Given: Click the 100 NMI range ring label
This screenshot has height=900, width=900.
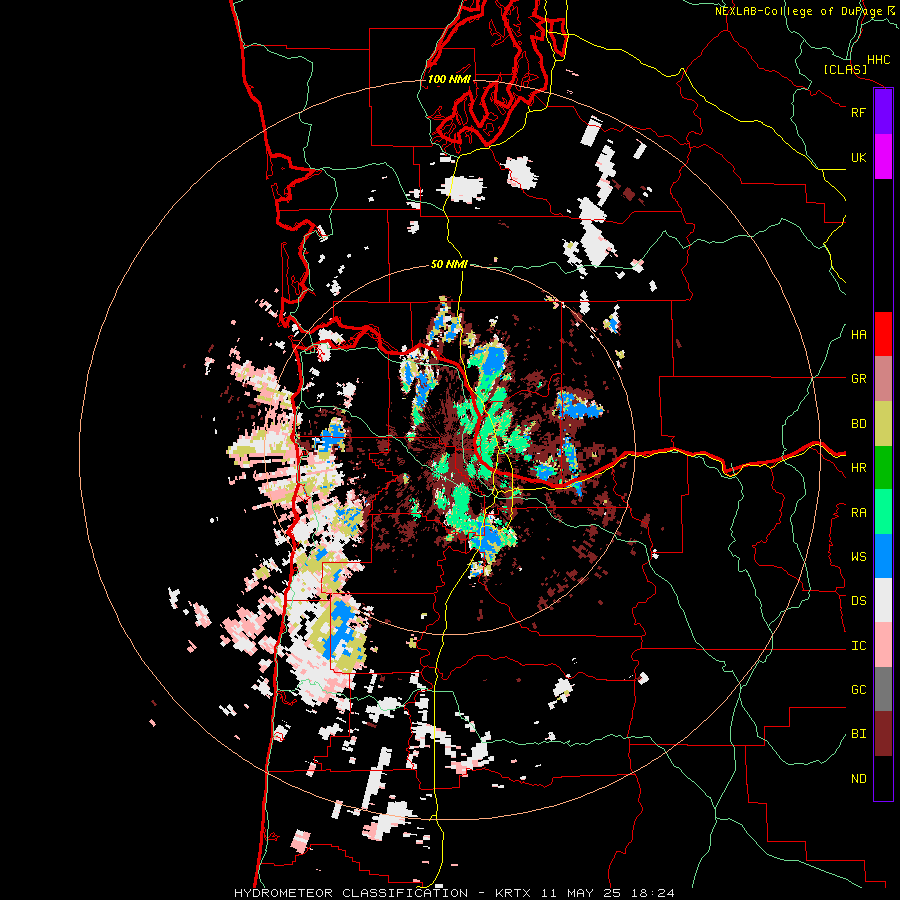Looking at the screenshot, I should (x=449, y=79).
